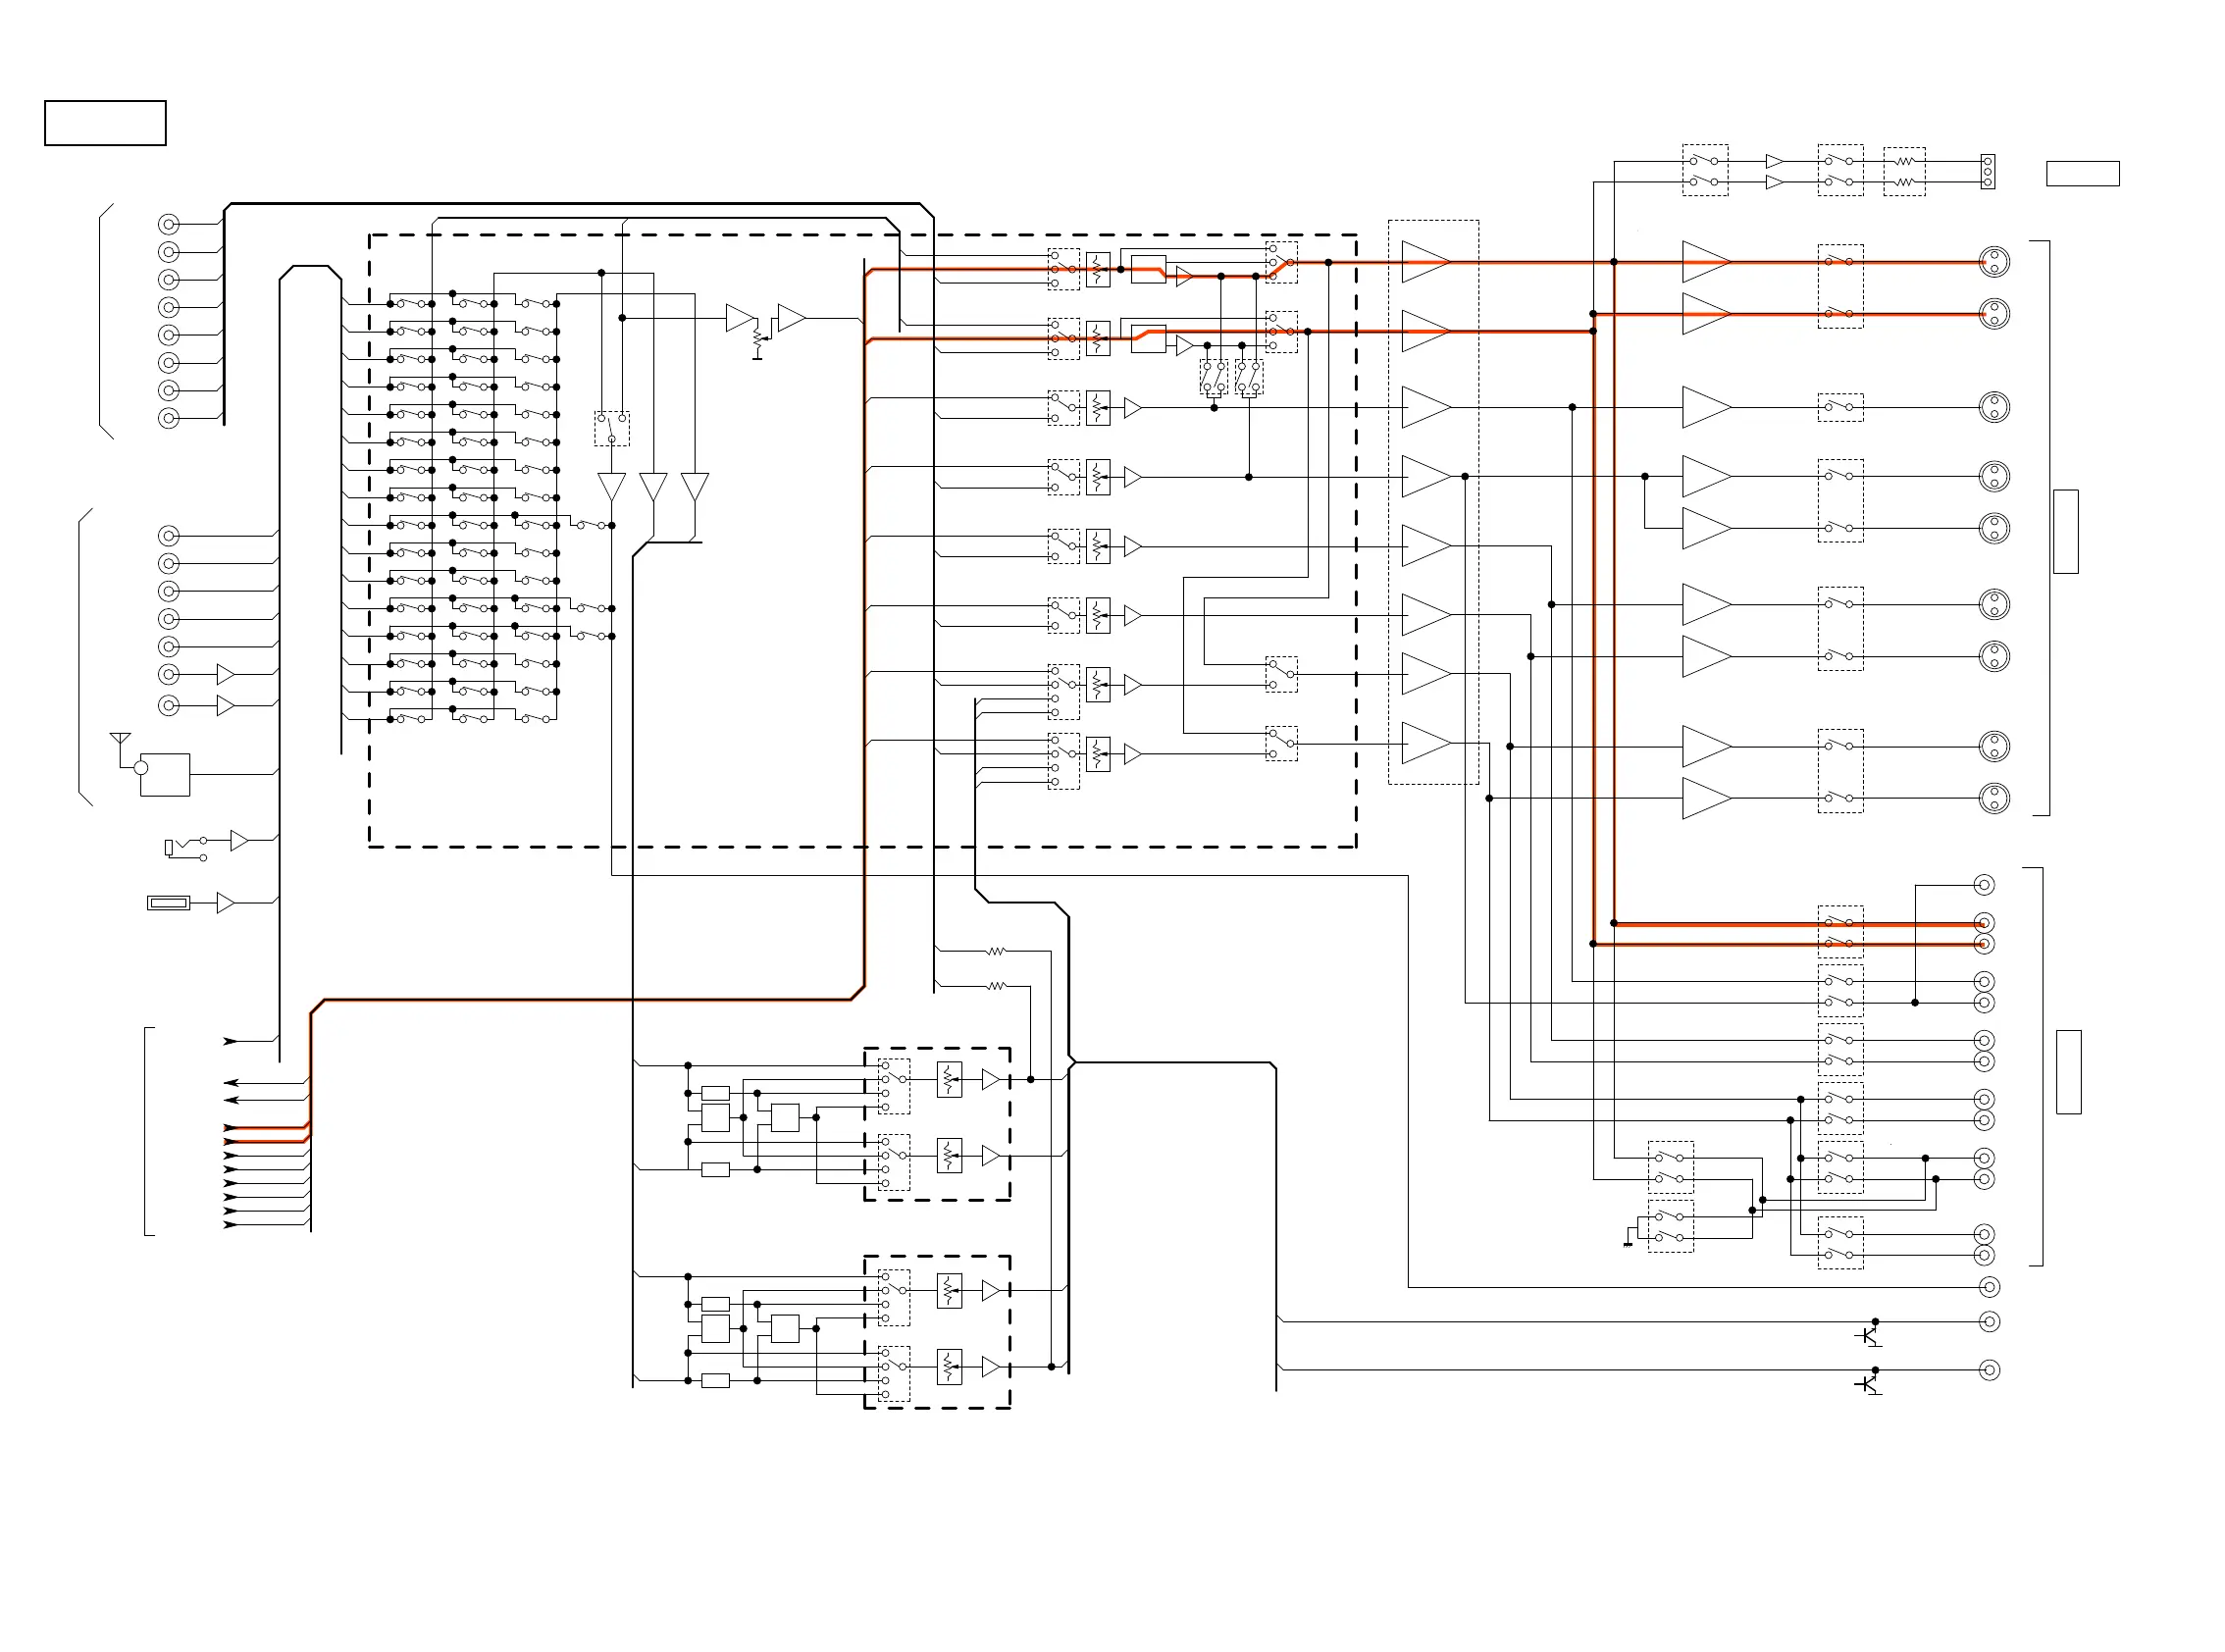Click the empty rectangle at top right
2225x1652 pixels.
[2082, 174]
